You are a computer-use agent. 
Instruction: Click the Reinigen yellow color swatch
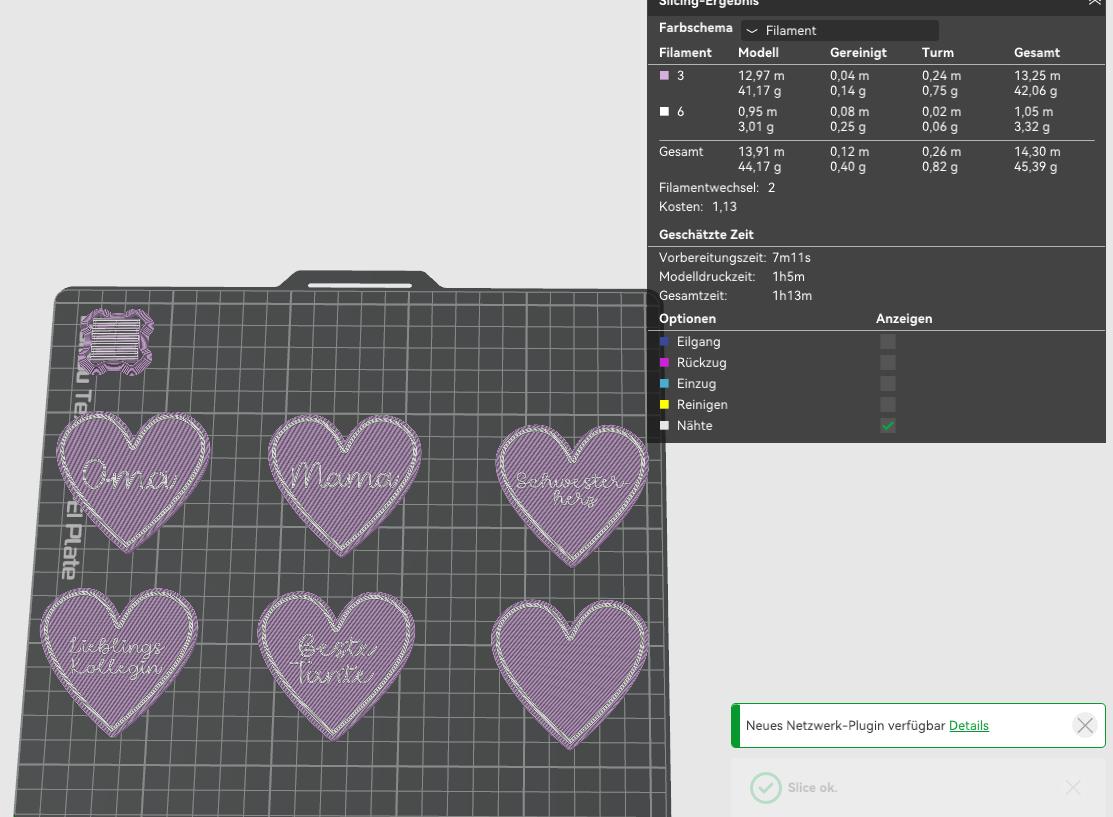click(x=664, y=405)
